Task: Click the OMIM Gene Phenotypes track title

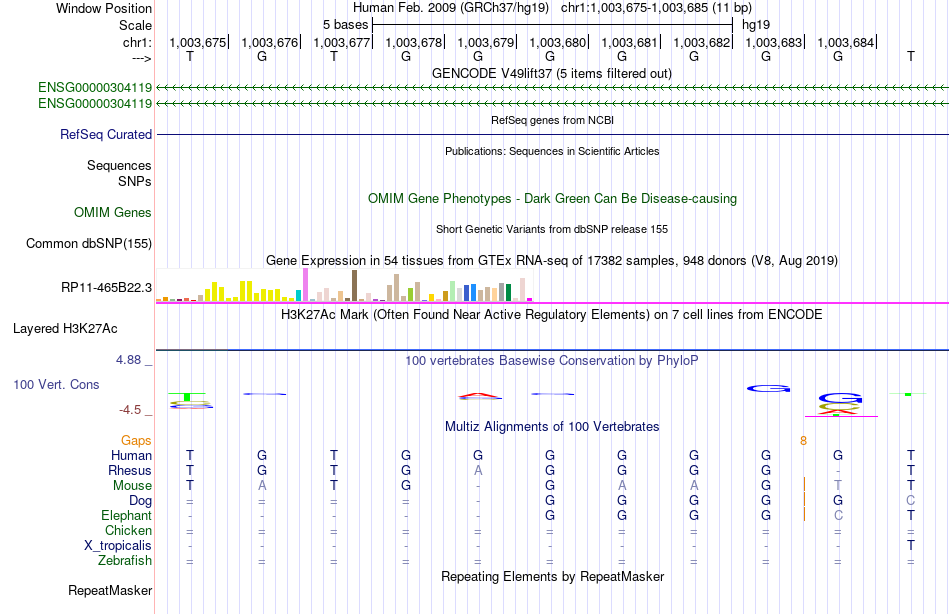Action: coord(553,198)
